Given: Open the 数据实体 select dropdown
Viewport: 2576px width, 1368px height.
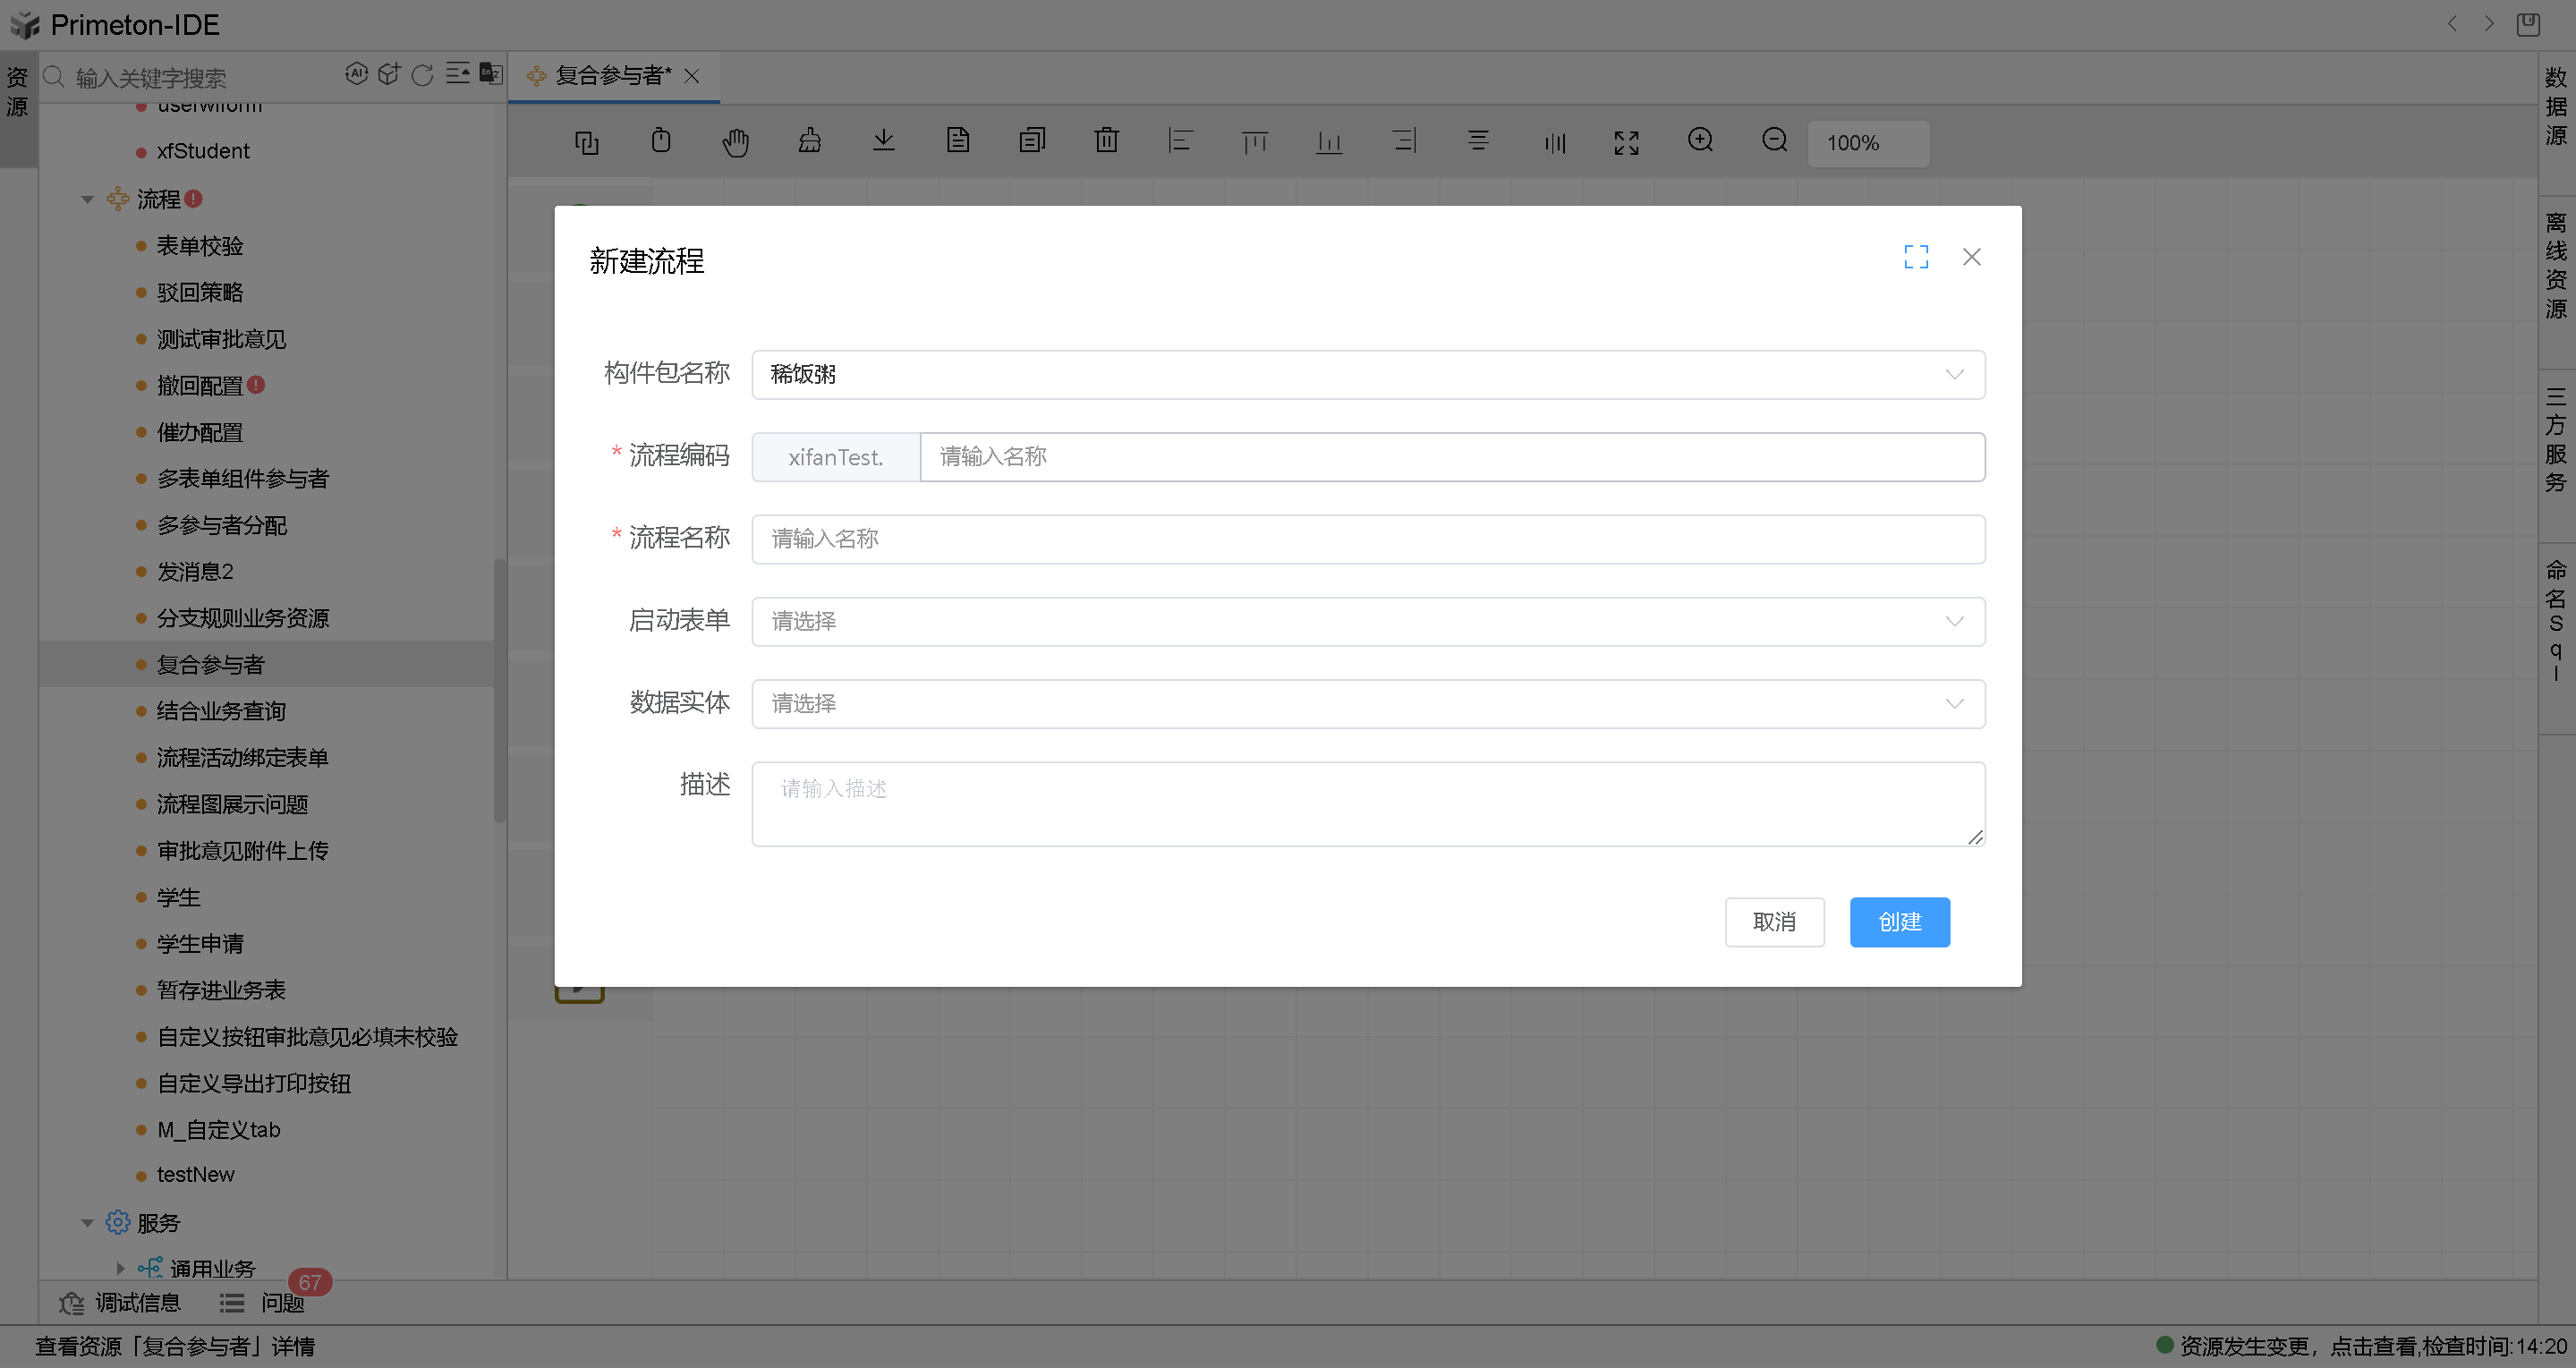Looking at the screenshot, I should [1367, 704].
